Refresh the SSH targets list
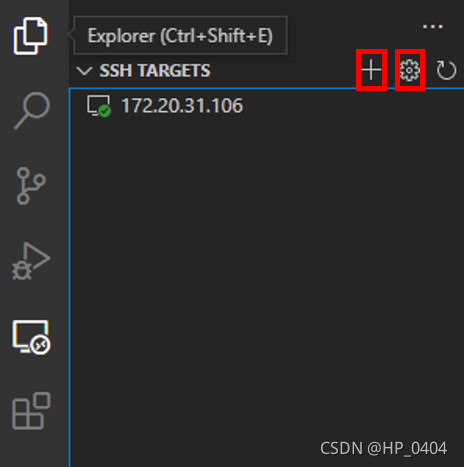This screenshot has height=467, width=464. [x=446, y=70]
